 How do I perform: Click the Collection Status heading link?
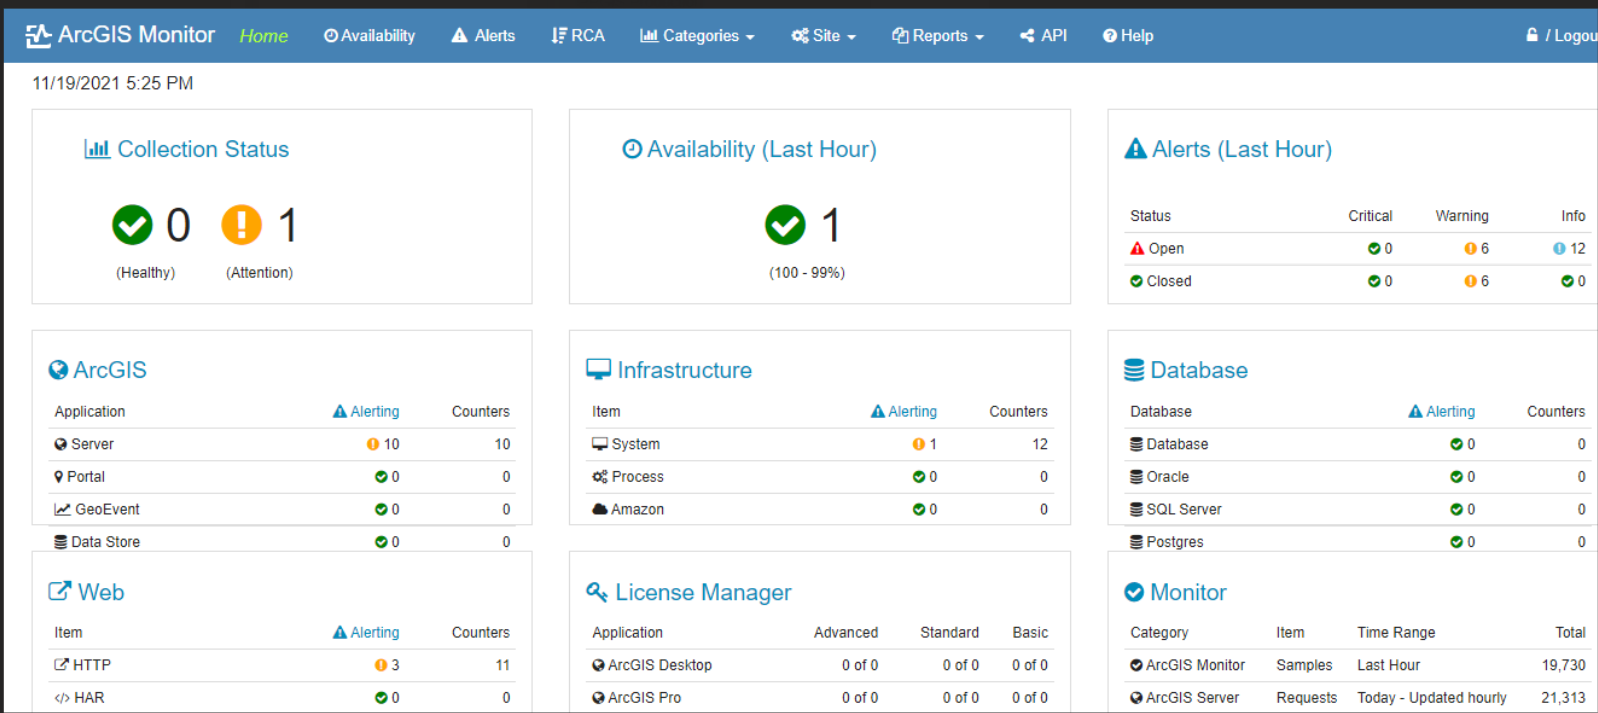tap(203, 149)
